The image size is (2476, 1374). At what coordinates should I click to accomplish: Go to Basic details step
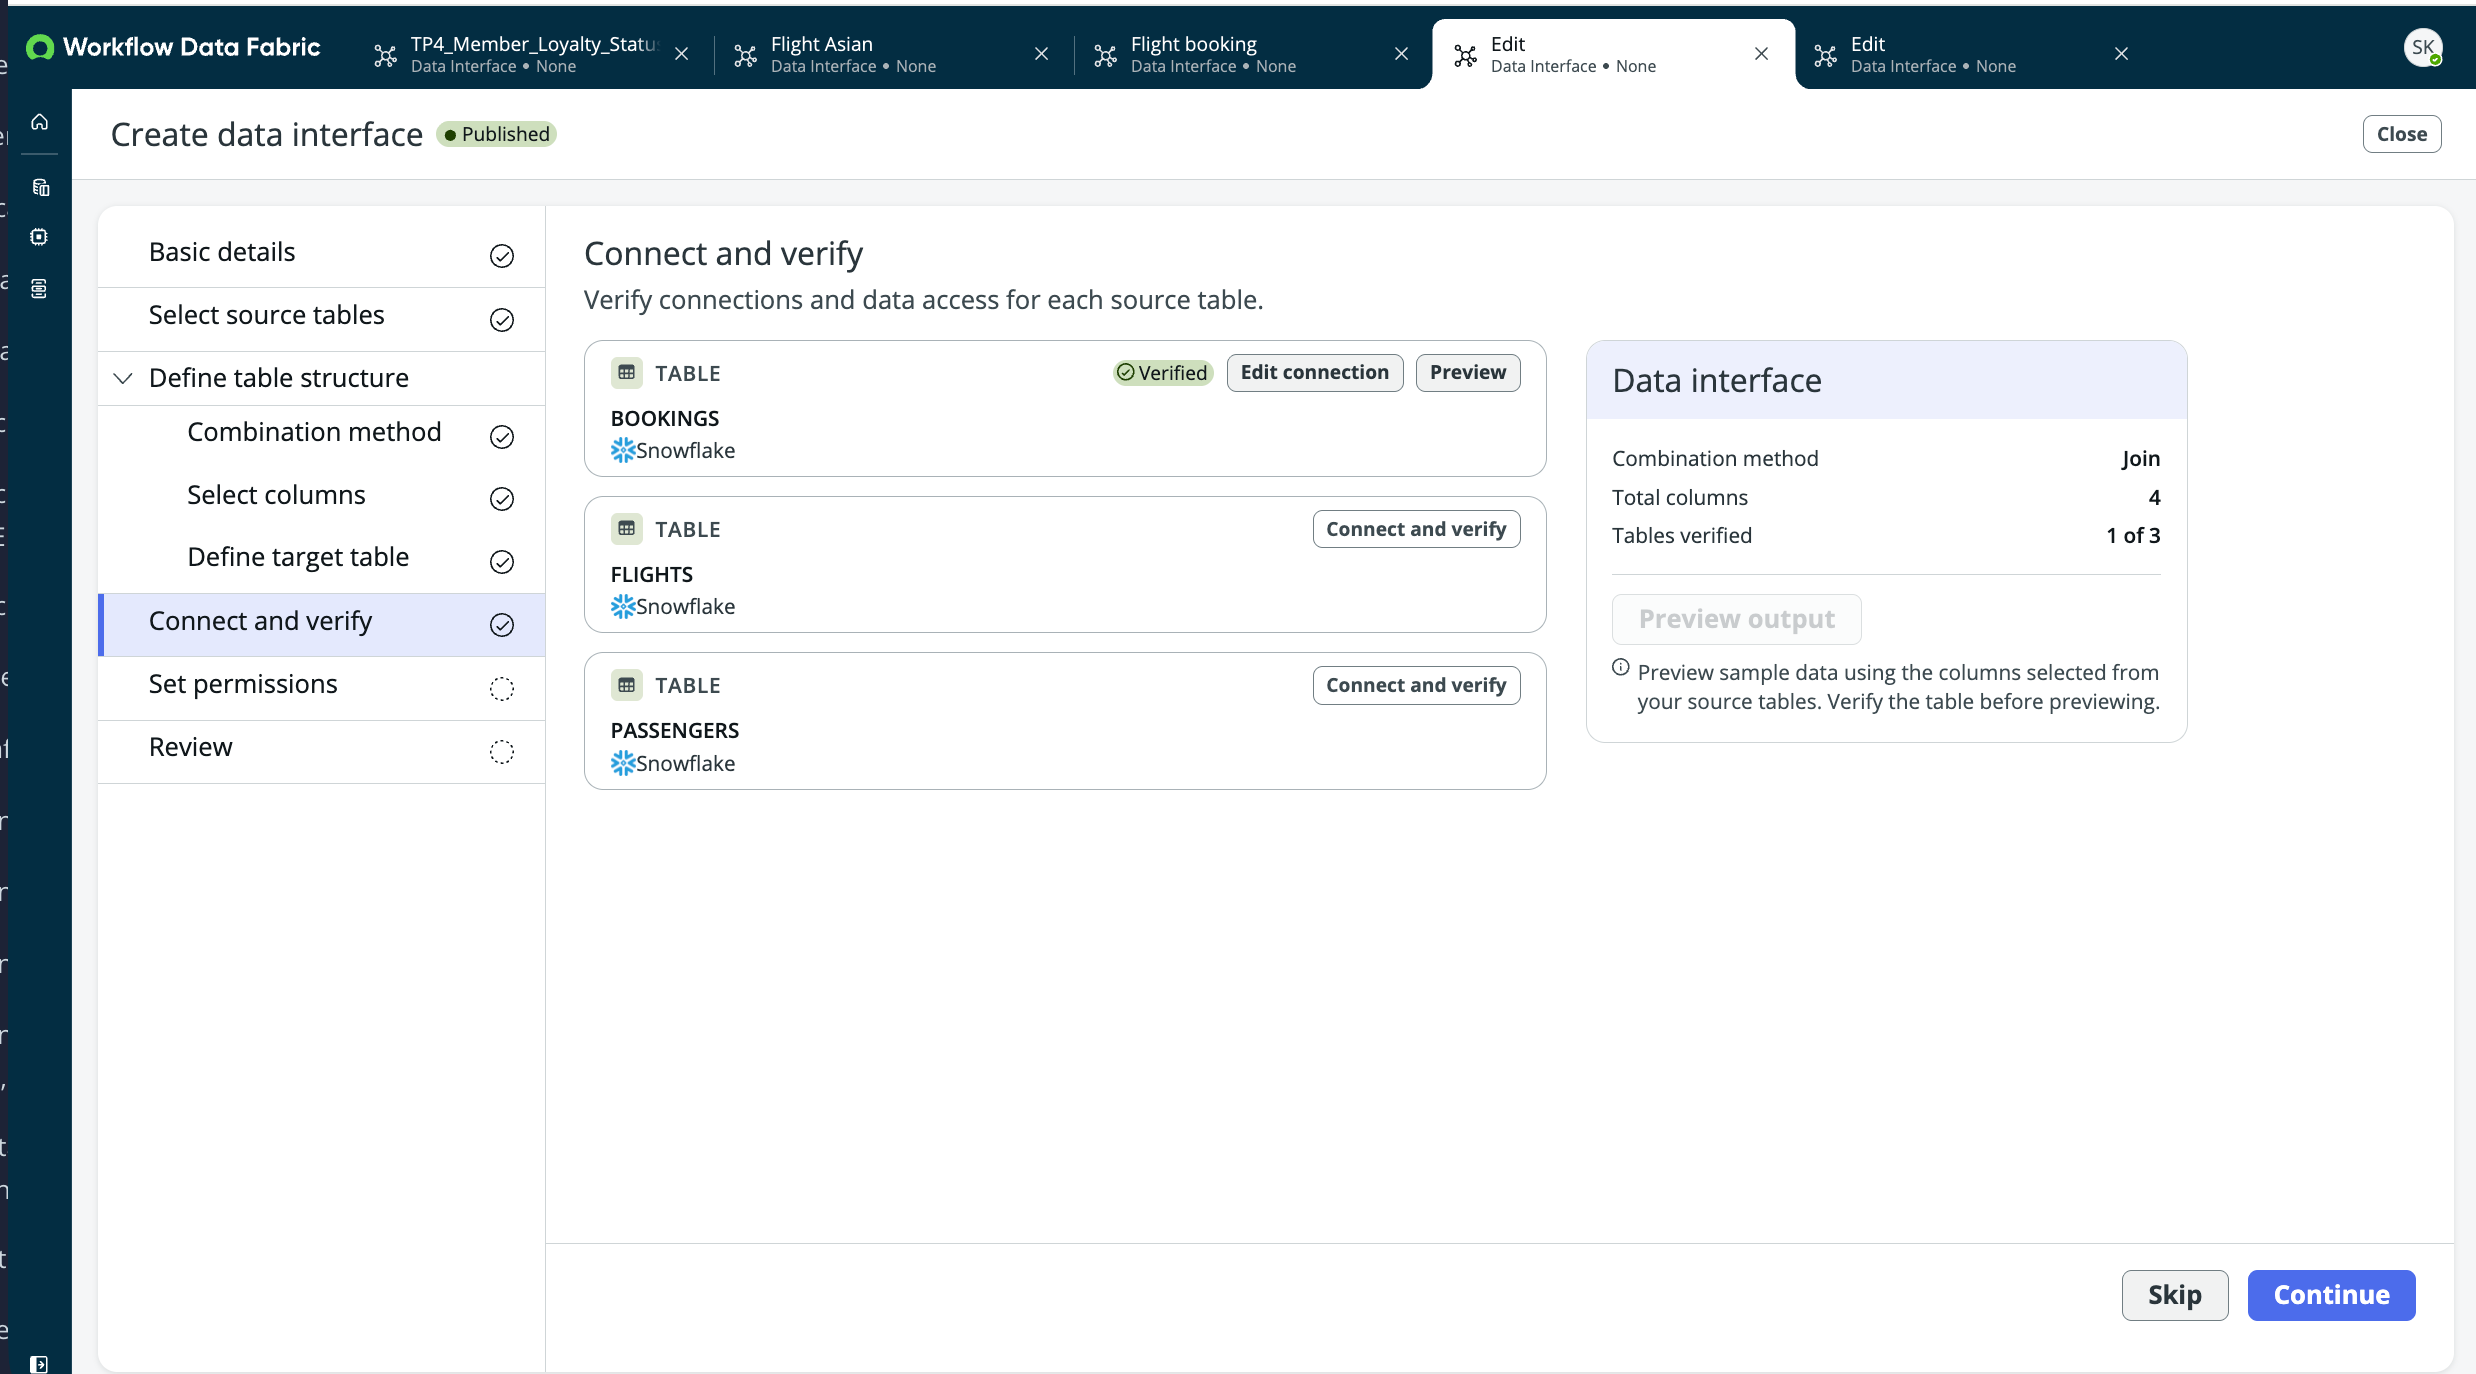click(x=321, y=253)
